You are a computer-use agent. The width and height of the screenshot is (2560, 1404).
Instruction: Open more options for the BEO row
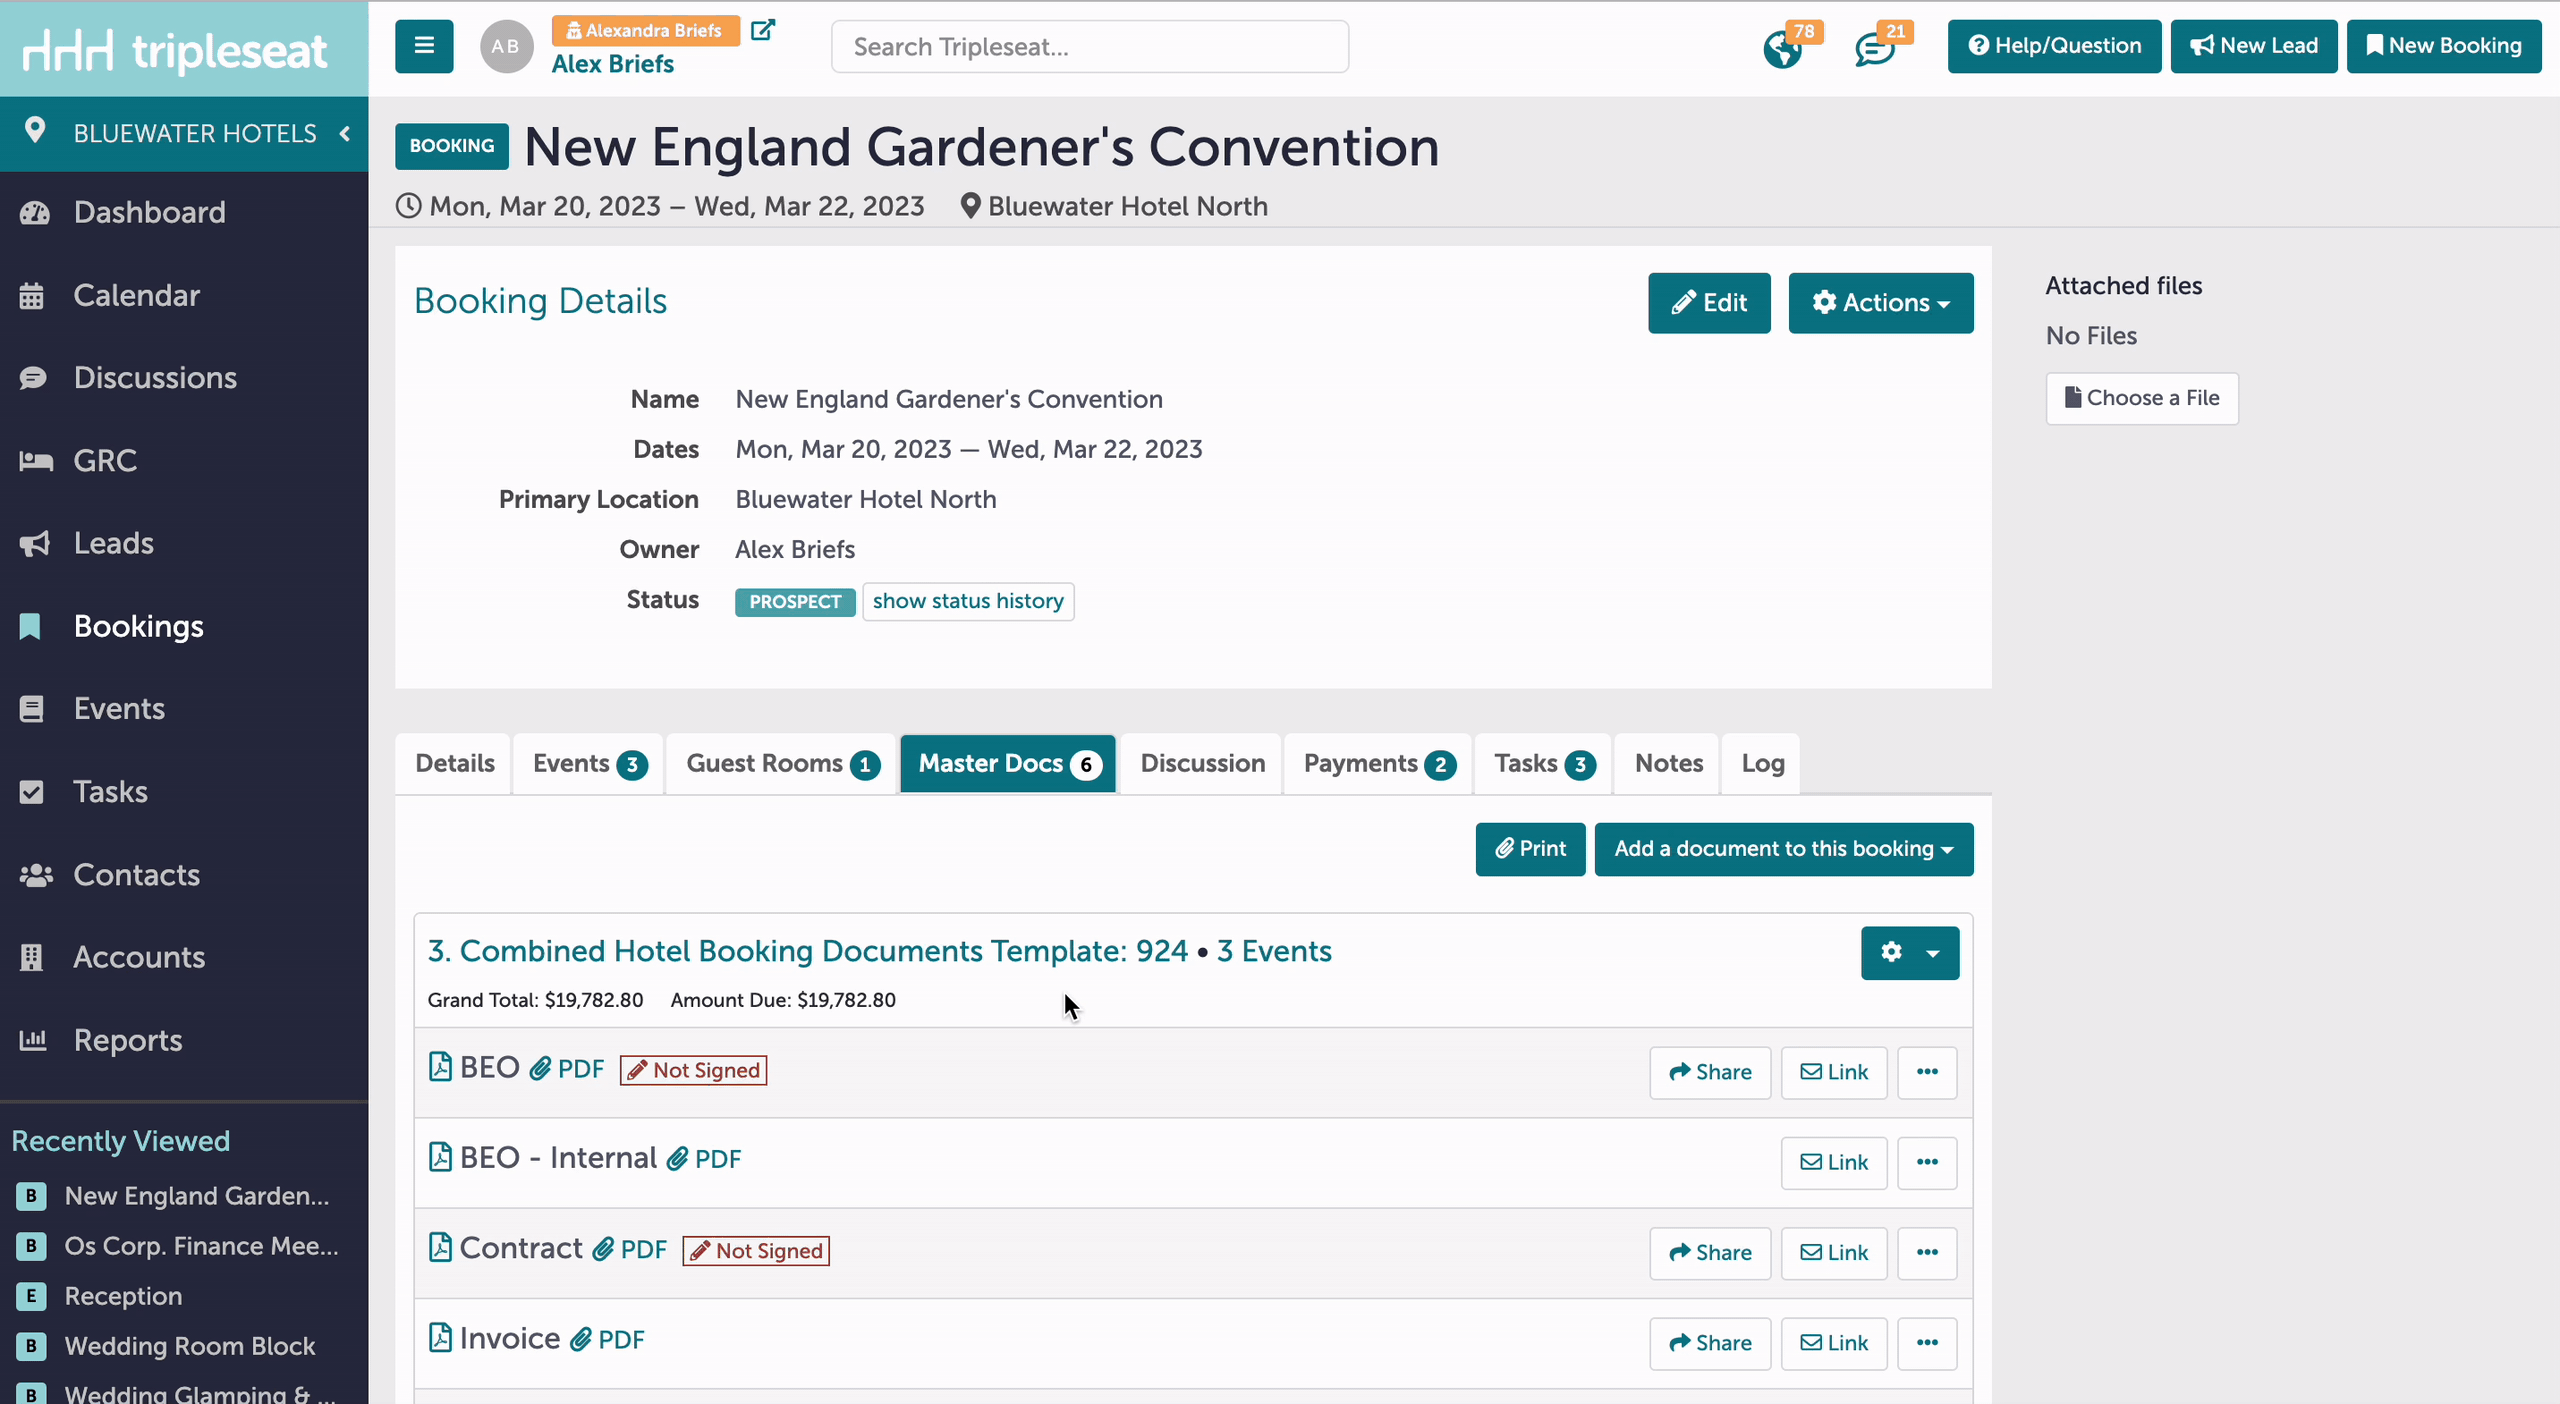(1927, 1072)
